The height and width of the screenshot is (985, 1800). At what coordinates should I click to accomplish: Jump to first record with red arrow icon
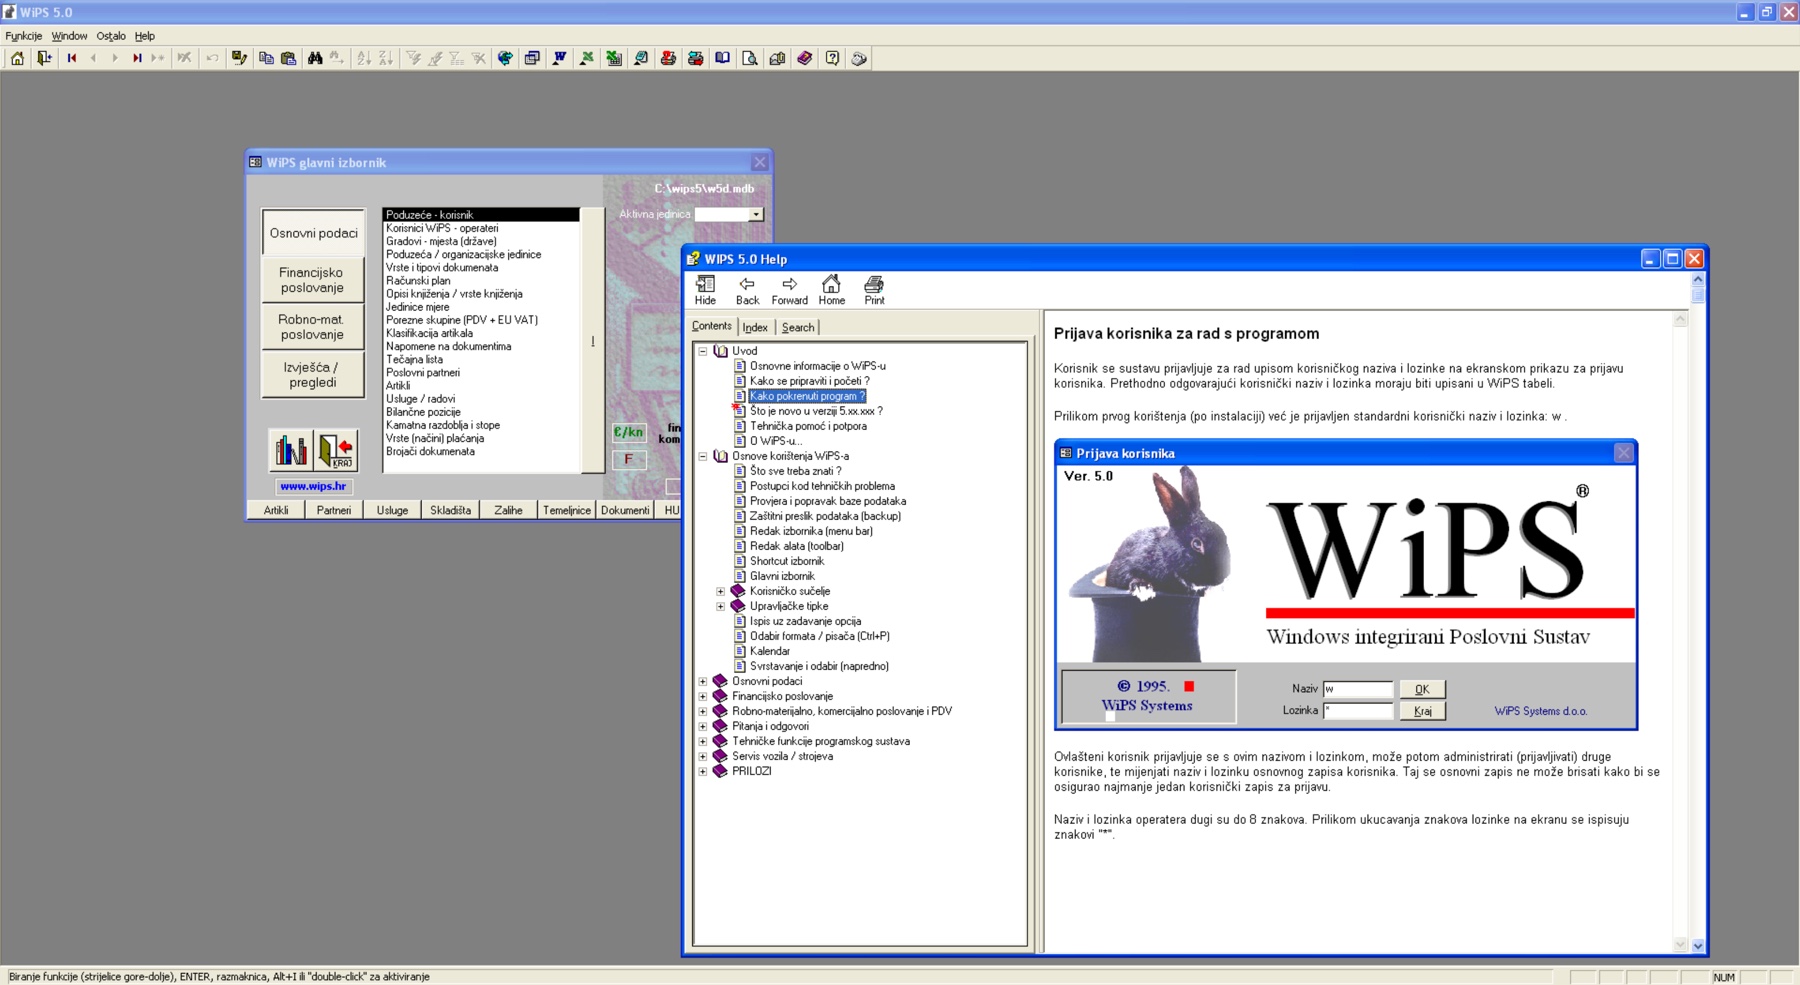click(x=72, y=58)
